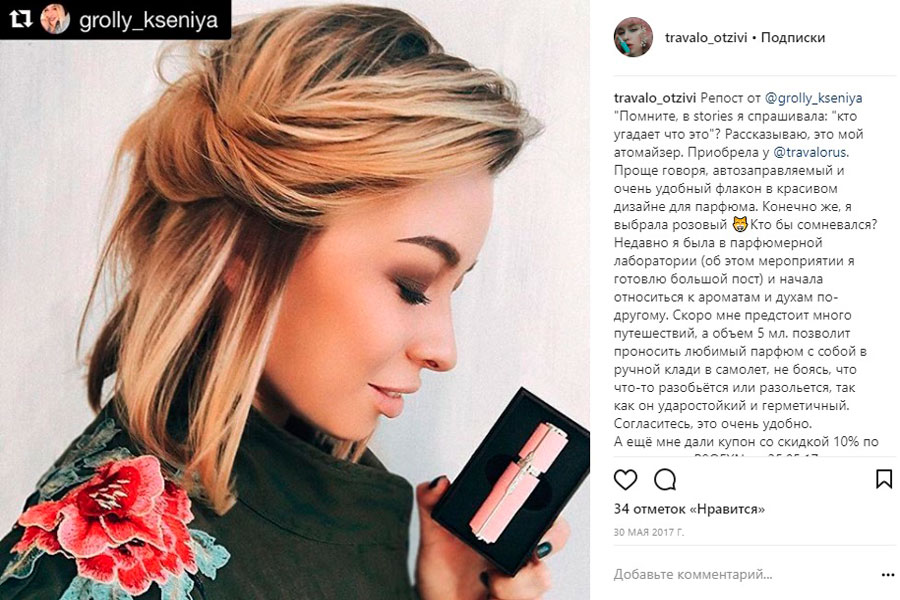The width and height of the screenshot is (900, 600).
Task: Click travalo_otzivi username in the caption
Action: (x=655, y=98)
